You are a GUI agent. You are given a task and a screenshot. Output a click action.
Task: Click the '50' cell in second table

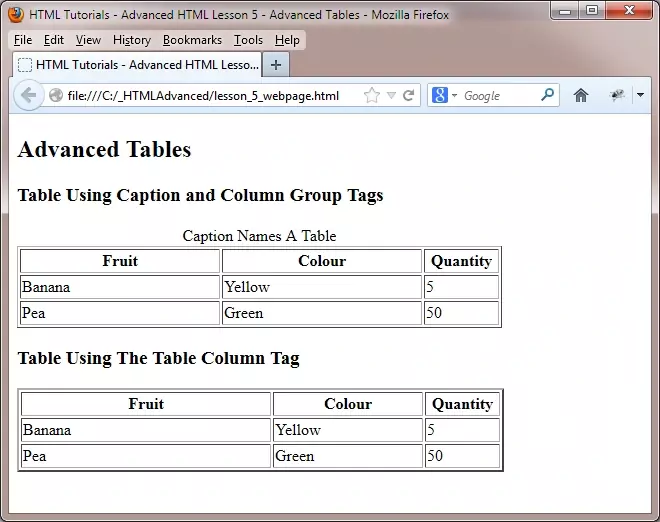pos(463,456)
